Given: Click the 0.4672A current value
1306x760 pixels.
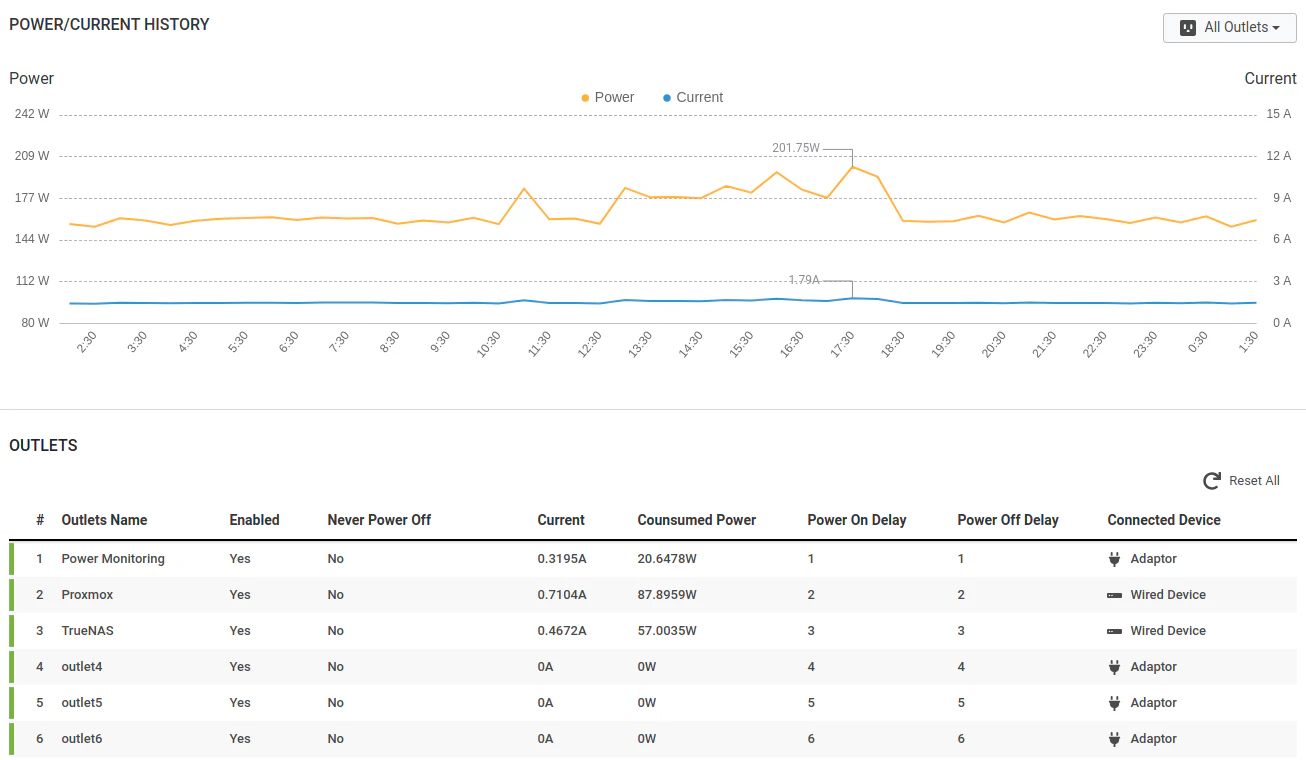Looking at the screenshot, I should pyautogui.click(x=562, y=631).
